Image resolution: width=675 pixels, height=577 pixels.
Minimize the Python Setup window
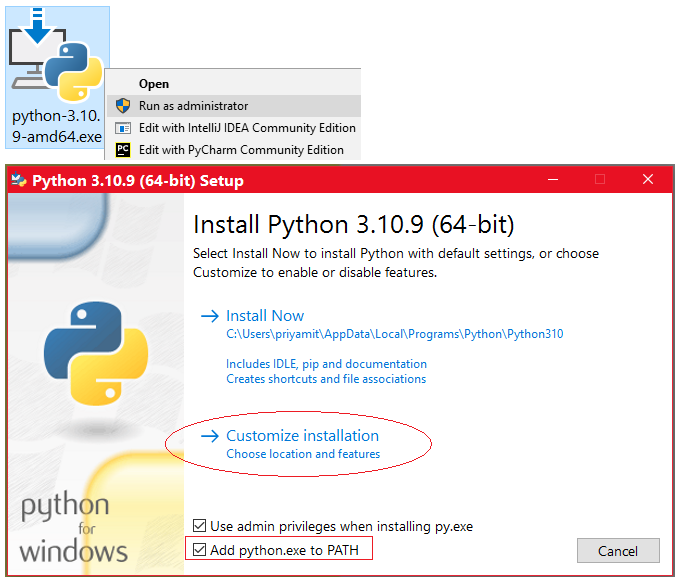pyautogui.click(x=553, y=179)
